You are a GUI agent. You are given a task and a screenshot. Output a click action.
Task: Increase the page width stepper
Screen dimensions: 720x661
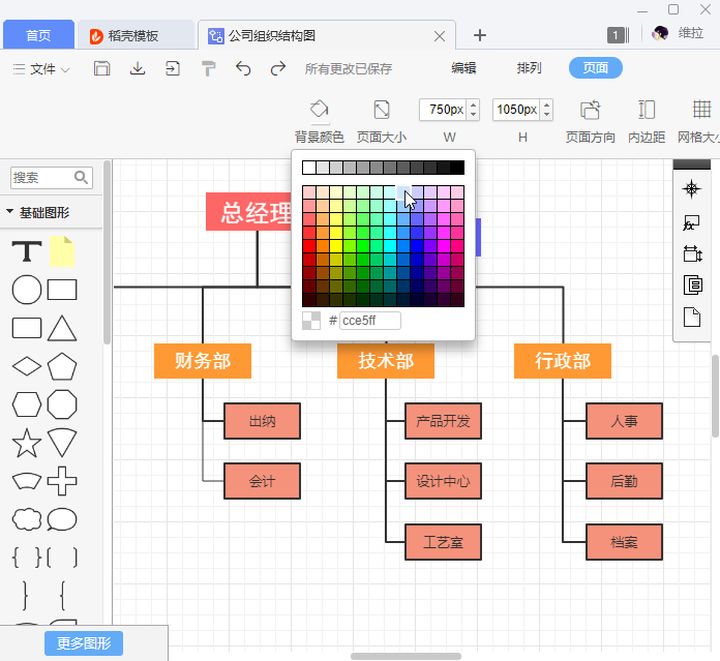pos(473,105)
